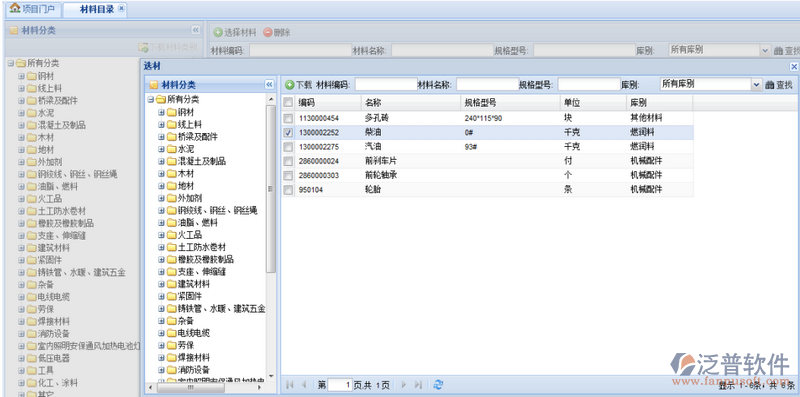800x397 pixels.
Task: Click the green 下载 download icon
Action: (289, 85)
